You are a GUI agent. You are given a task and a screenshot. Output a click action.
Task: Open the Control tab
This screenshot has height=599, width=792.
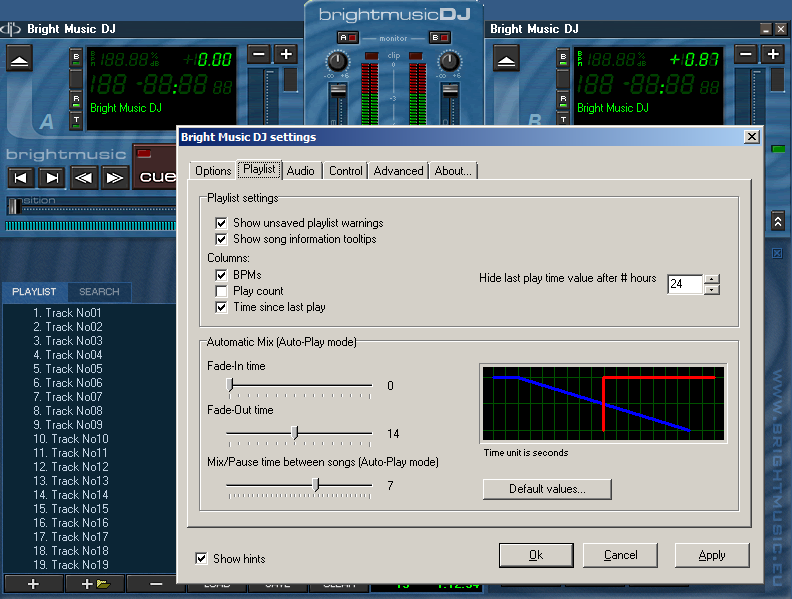(346, 171)
